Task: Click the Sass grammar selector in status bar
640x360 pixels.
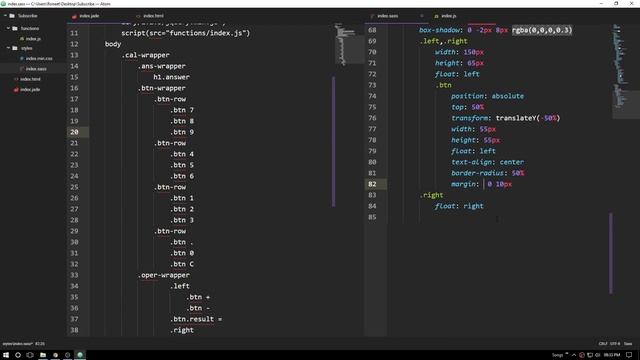Action: point(628,344)
